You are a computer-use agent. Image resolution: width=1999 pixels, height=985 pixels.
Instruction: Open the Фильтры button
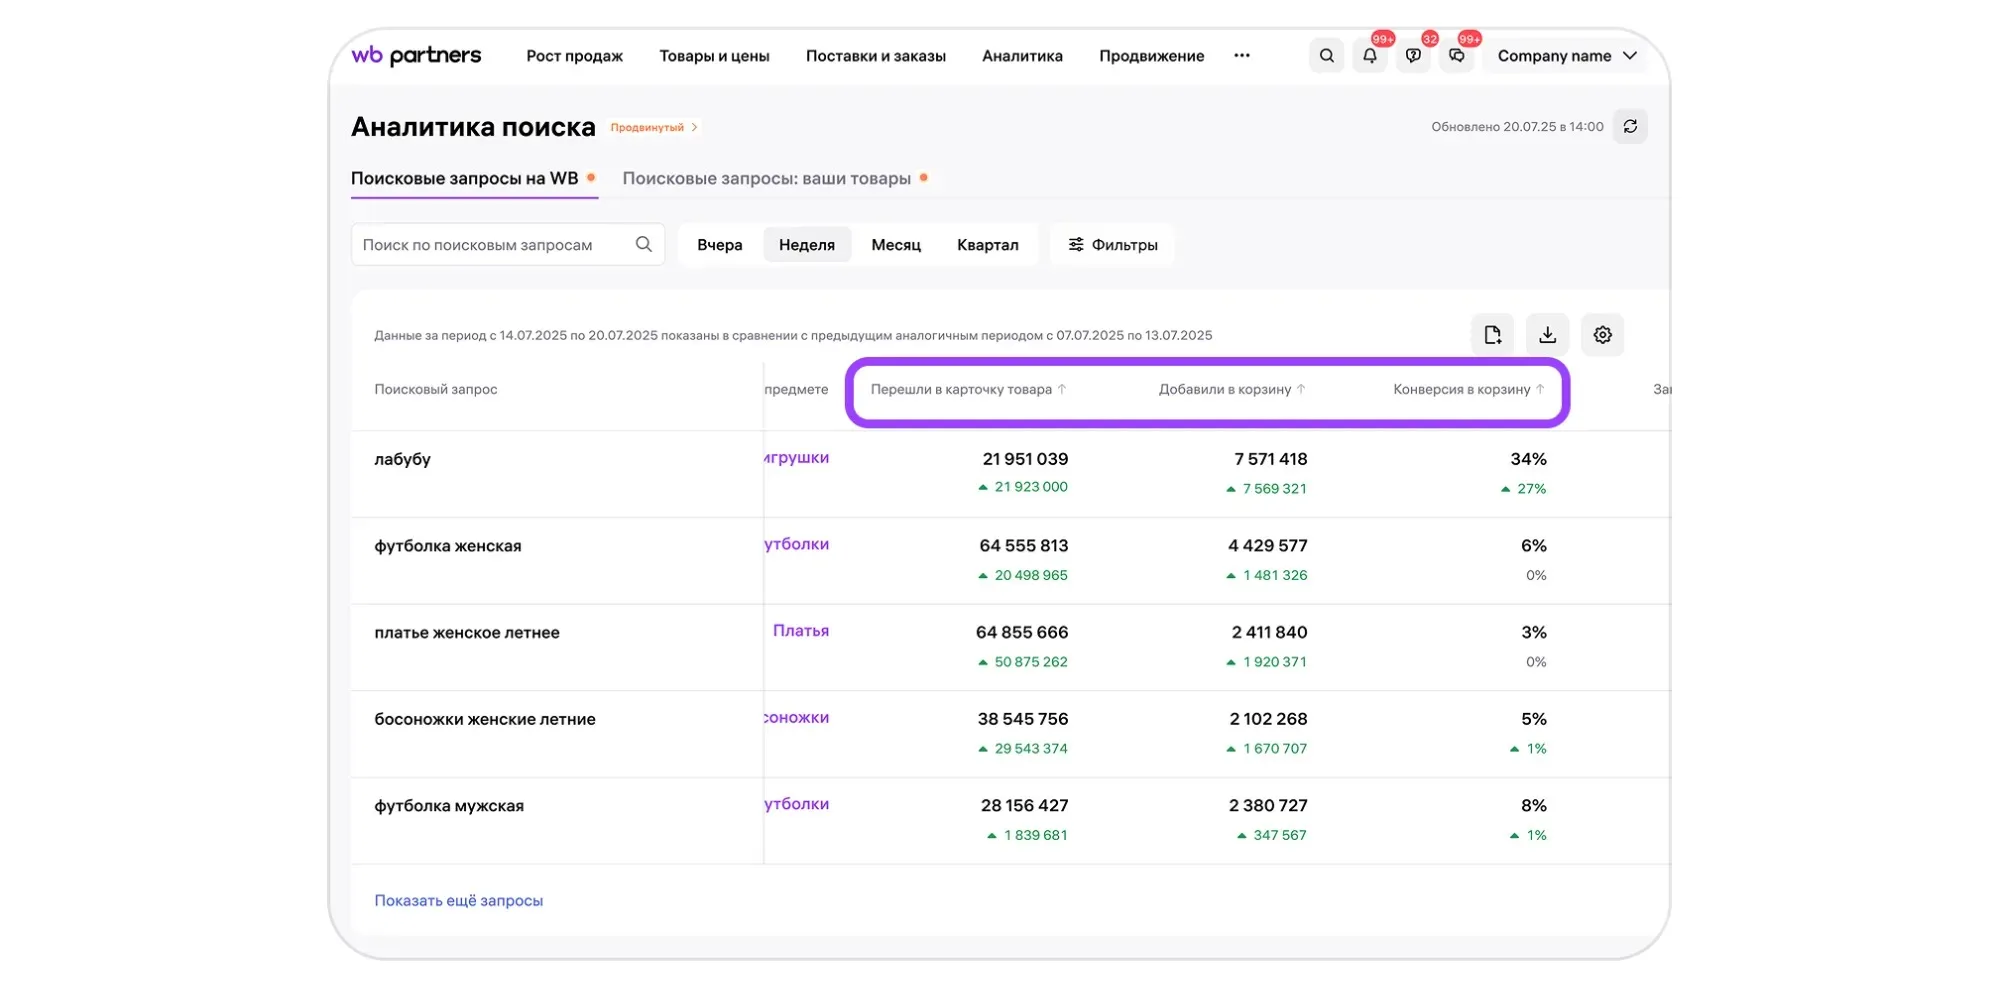[1112, 245]
